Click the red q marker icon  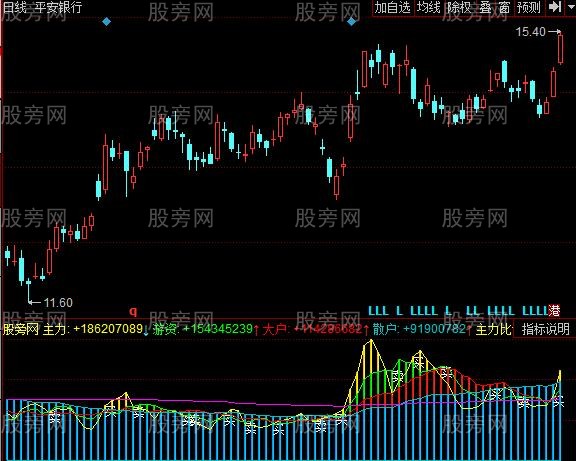coord(133,311)
